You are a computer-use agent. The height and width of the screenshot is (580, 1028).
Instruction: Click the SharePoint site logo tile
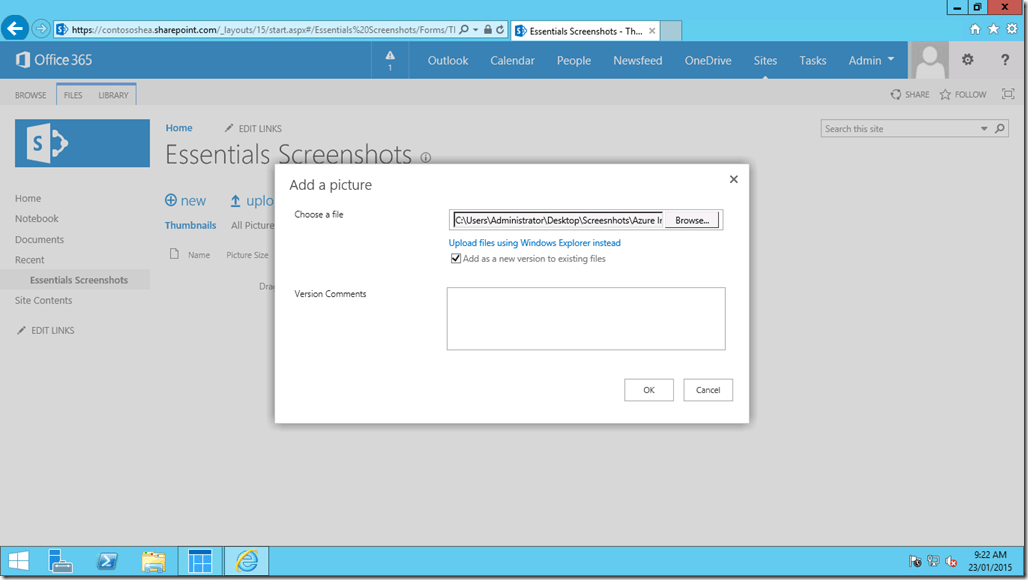81,143
